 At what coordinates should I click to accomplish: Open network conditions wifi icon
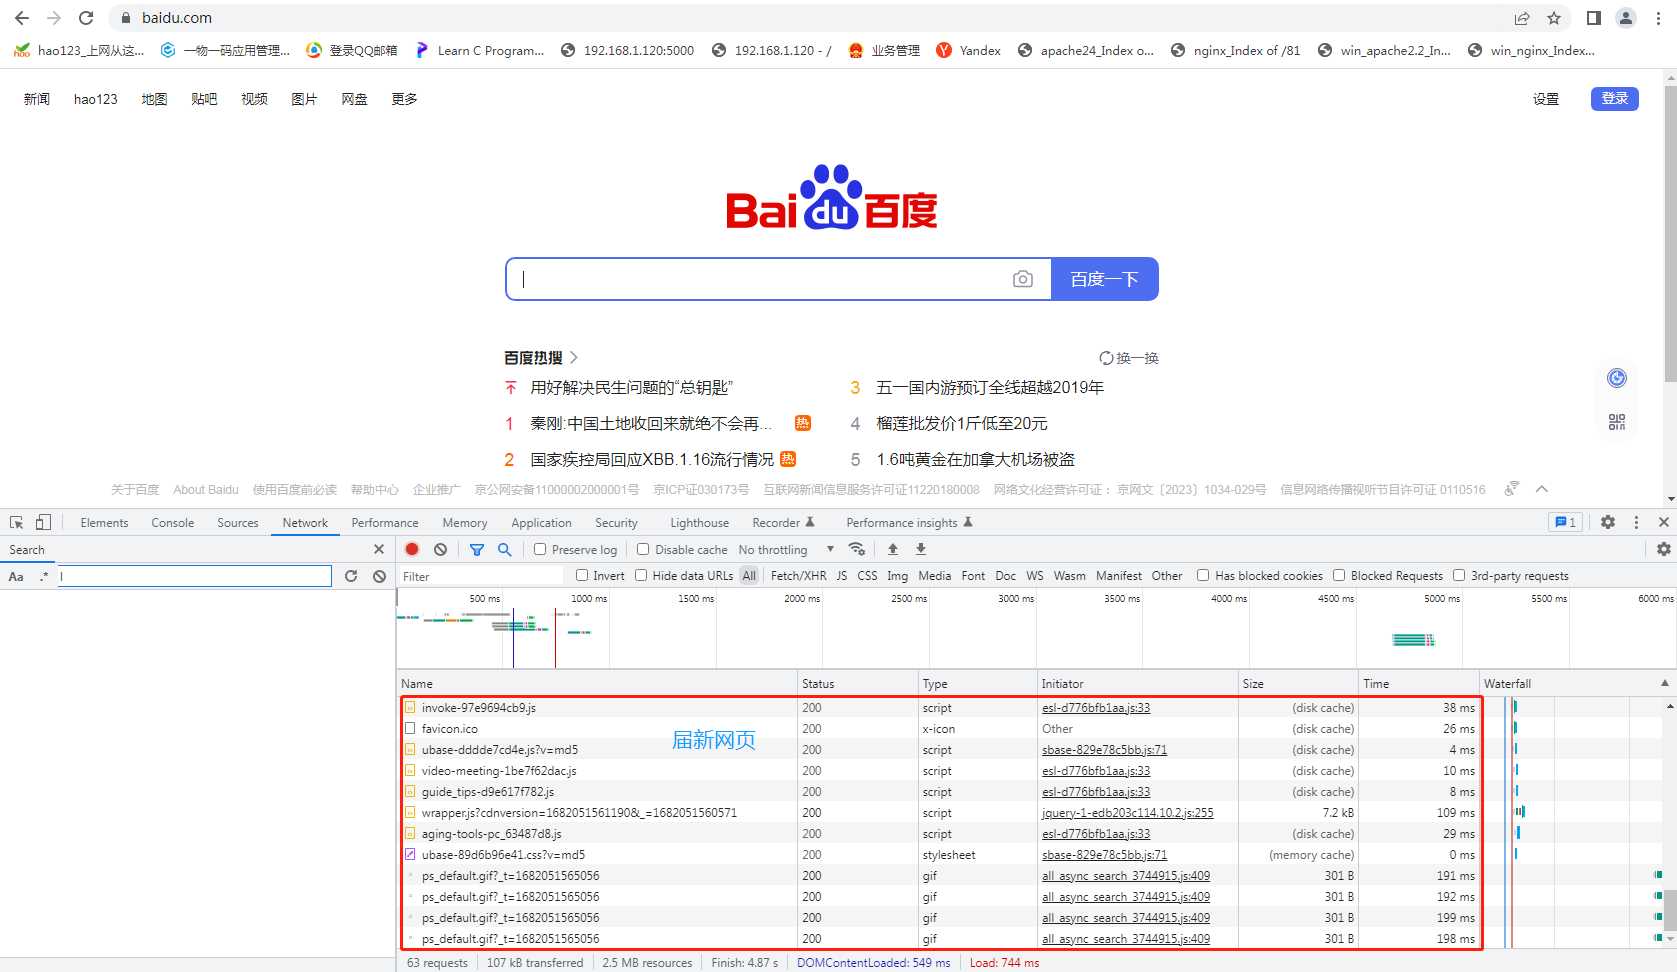(857, 549)
